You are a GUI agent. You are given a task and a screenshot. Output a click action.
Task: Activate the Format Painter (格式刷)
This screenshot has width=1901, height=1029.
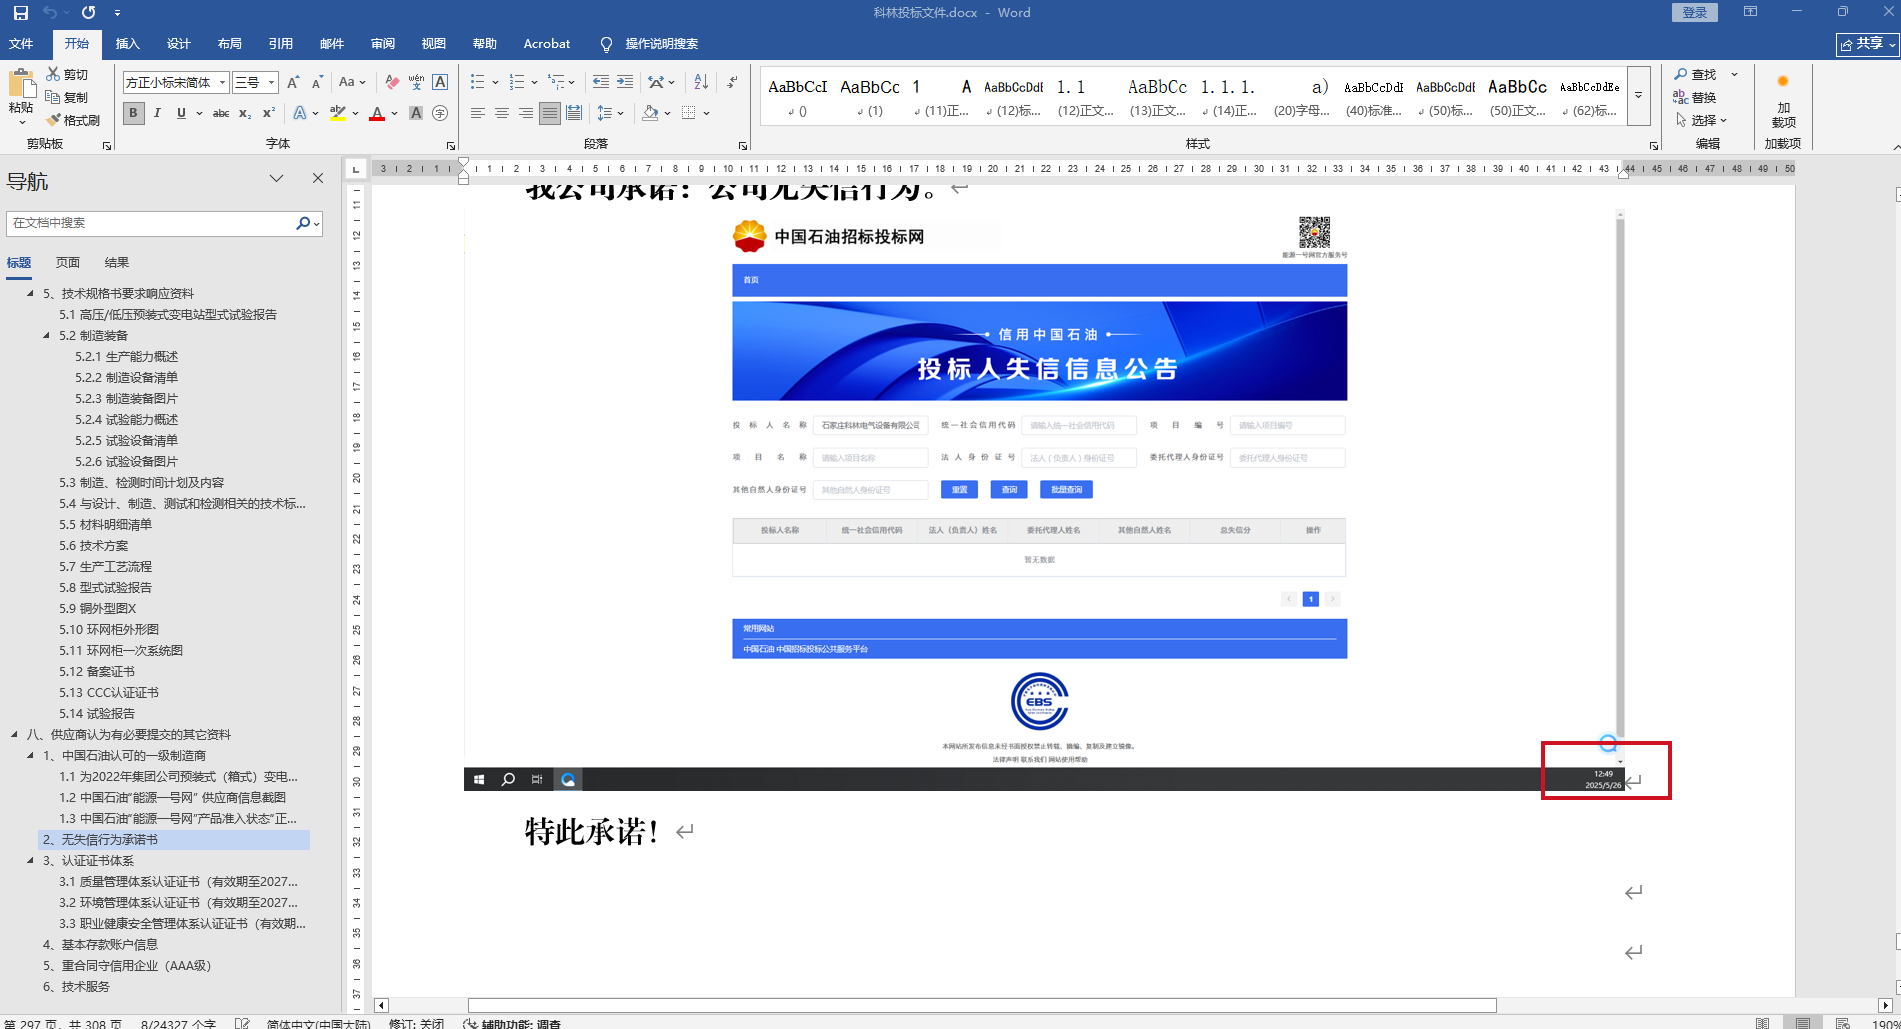pos(74,121)
